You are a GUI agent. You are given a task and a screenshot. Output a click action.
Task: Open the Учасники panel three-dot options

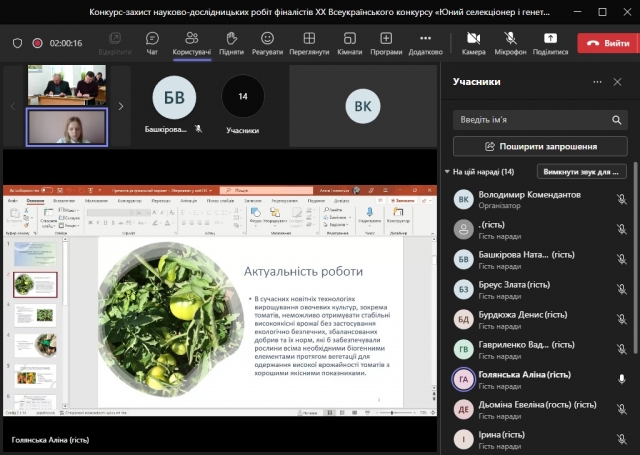pos(597,82)
